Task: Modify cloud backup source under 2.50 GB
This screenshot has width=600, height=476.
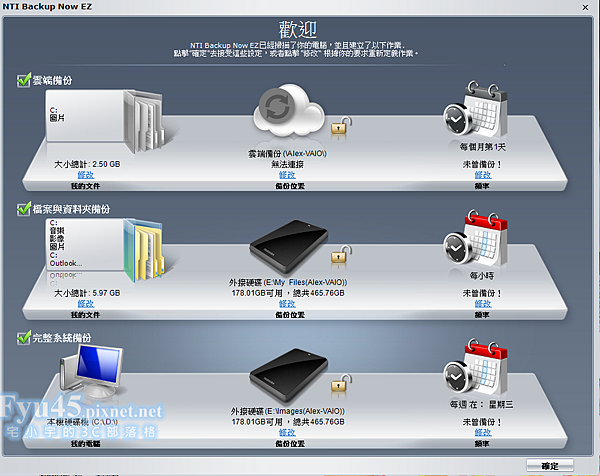Action: (x=86, y=175)
